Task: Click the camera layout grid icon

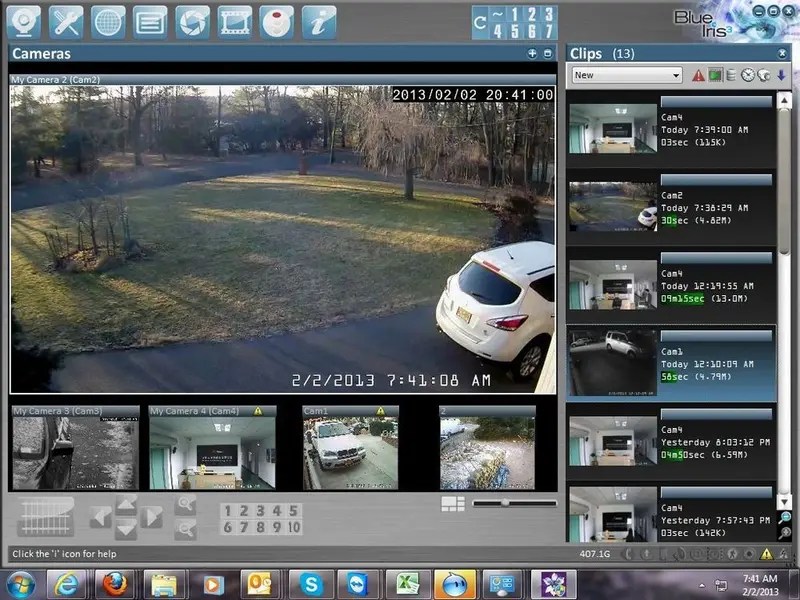Action: click(453, 504)
